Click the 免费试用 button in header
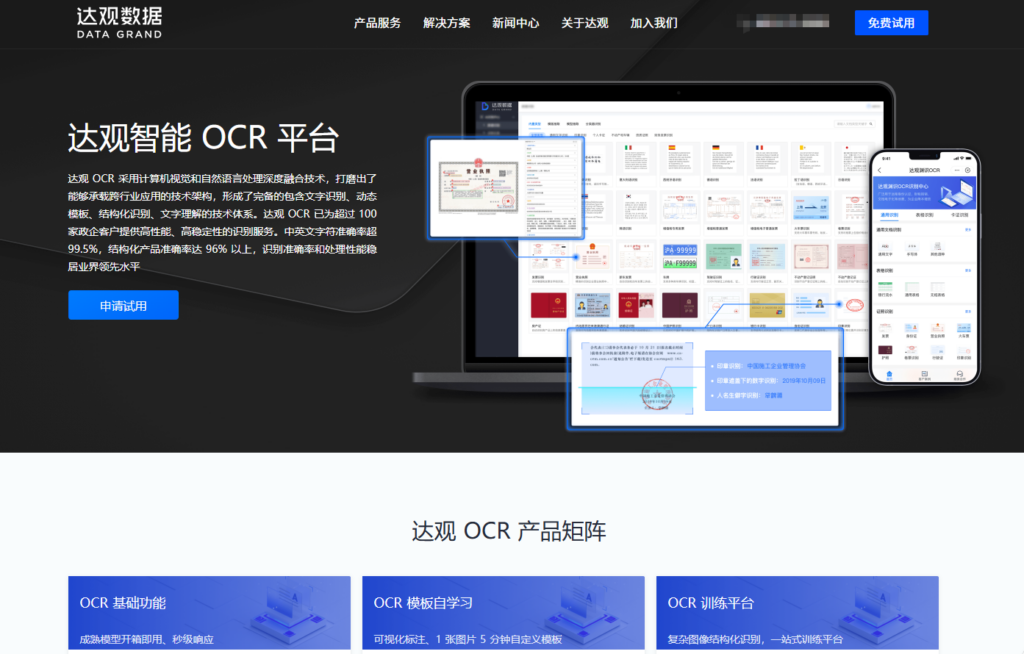This screenshot has width=1024, height=654. pos(891,23)
